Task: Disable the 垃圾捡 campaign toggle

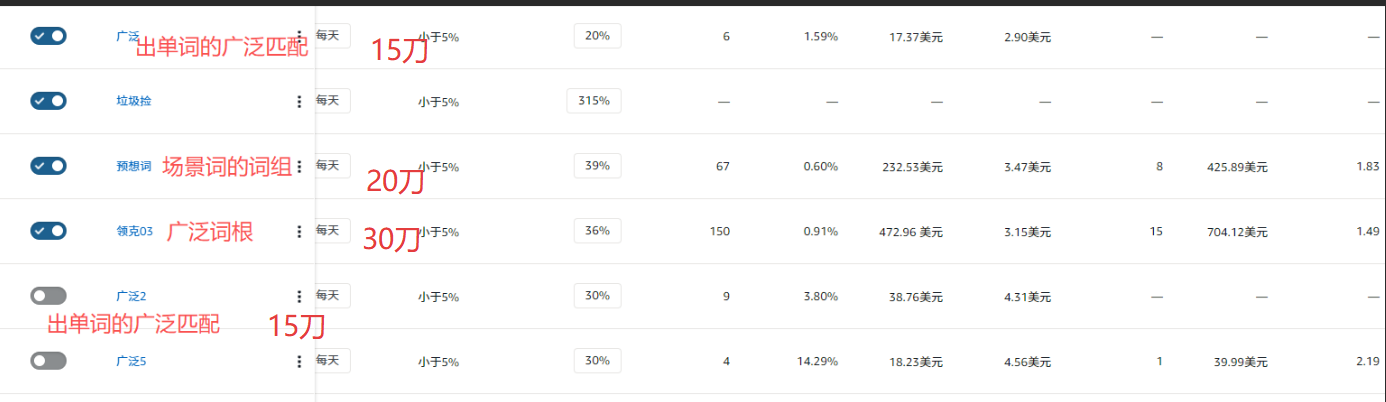Action: point(48,101)
